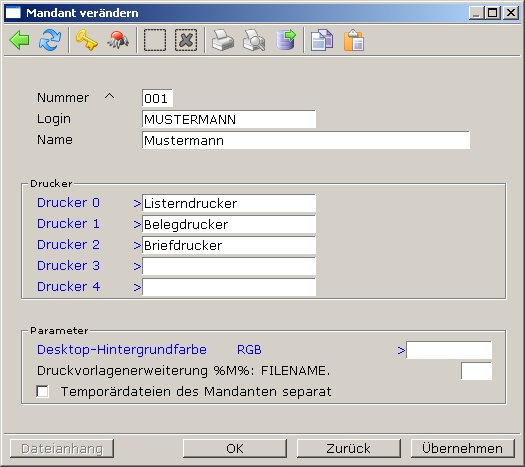Open print preview with magnifier icon
The height and width of the screenshot is (467, 525).
tap(254, 40)
